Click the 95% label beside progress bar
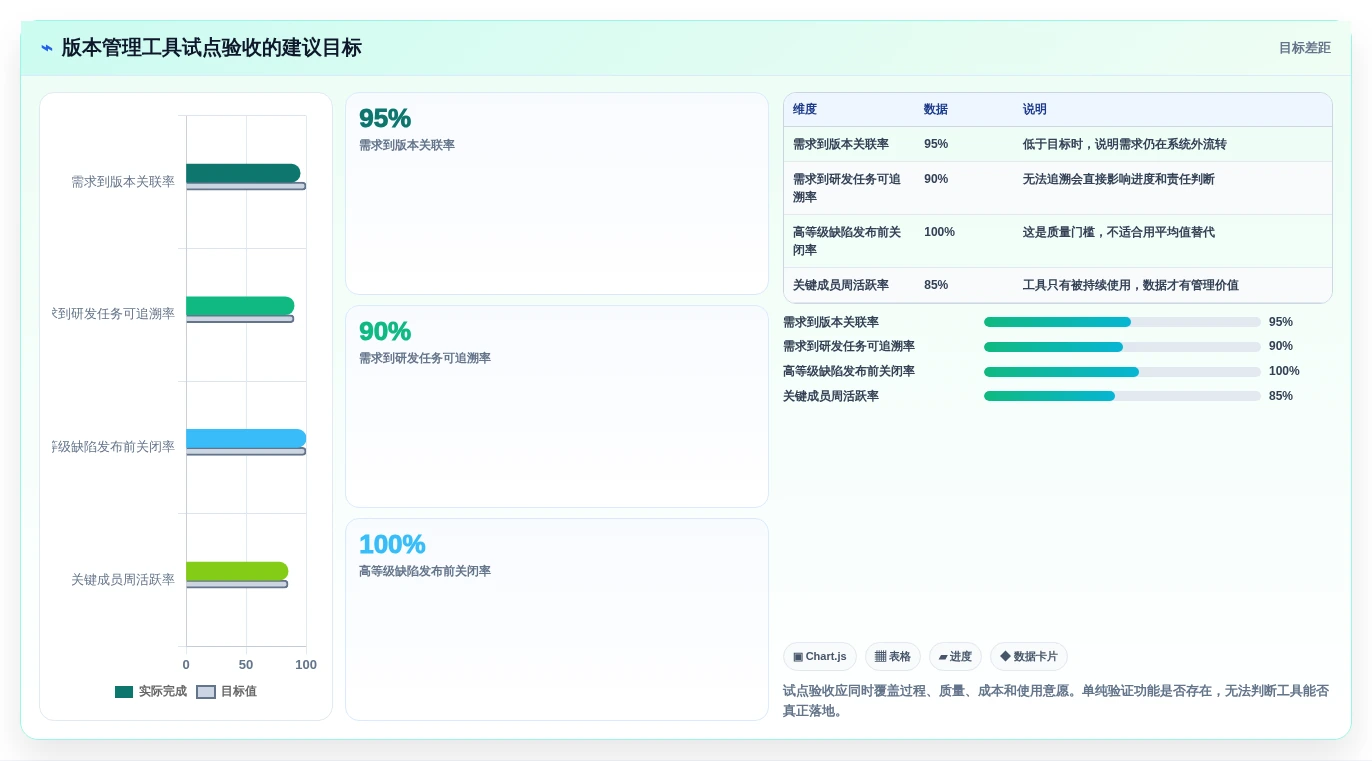The height and width of the screenshot is (761, 1372). pyautogui.click(x=1281, y=322)
